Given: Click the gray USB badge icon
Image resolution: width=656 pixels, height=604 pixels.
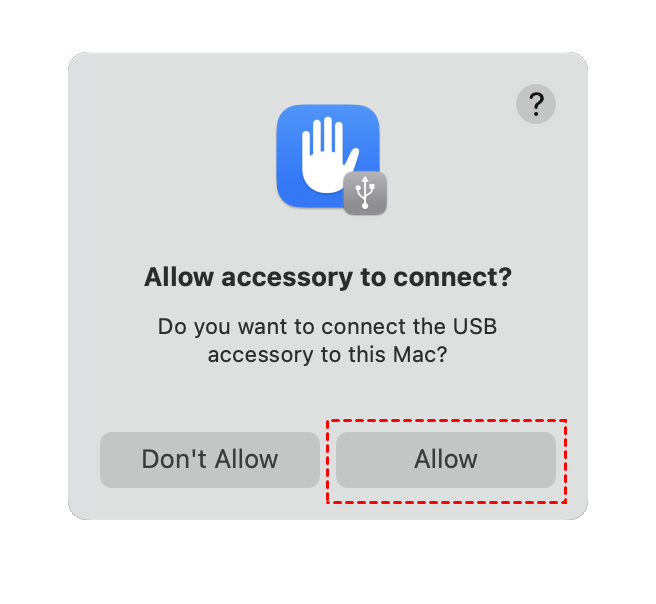Looking at the screenshot, I should click(x=365, y=193).
